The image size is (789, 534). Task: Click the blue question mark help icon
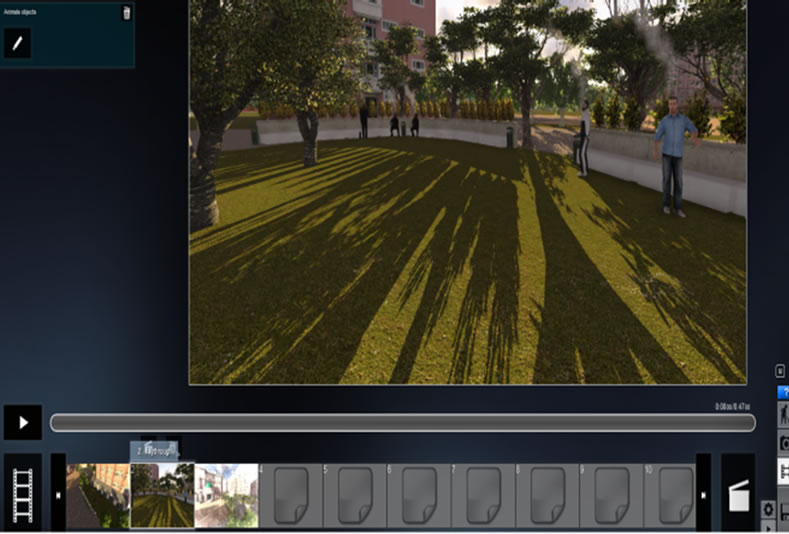coord(783,392)
